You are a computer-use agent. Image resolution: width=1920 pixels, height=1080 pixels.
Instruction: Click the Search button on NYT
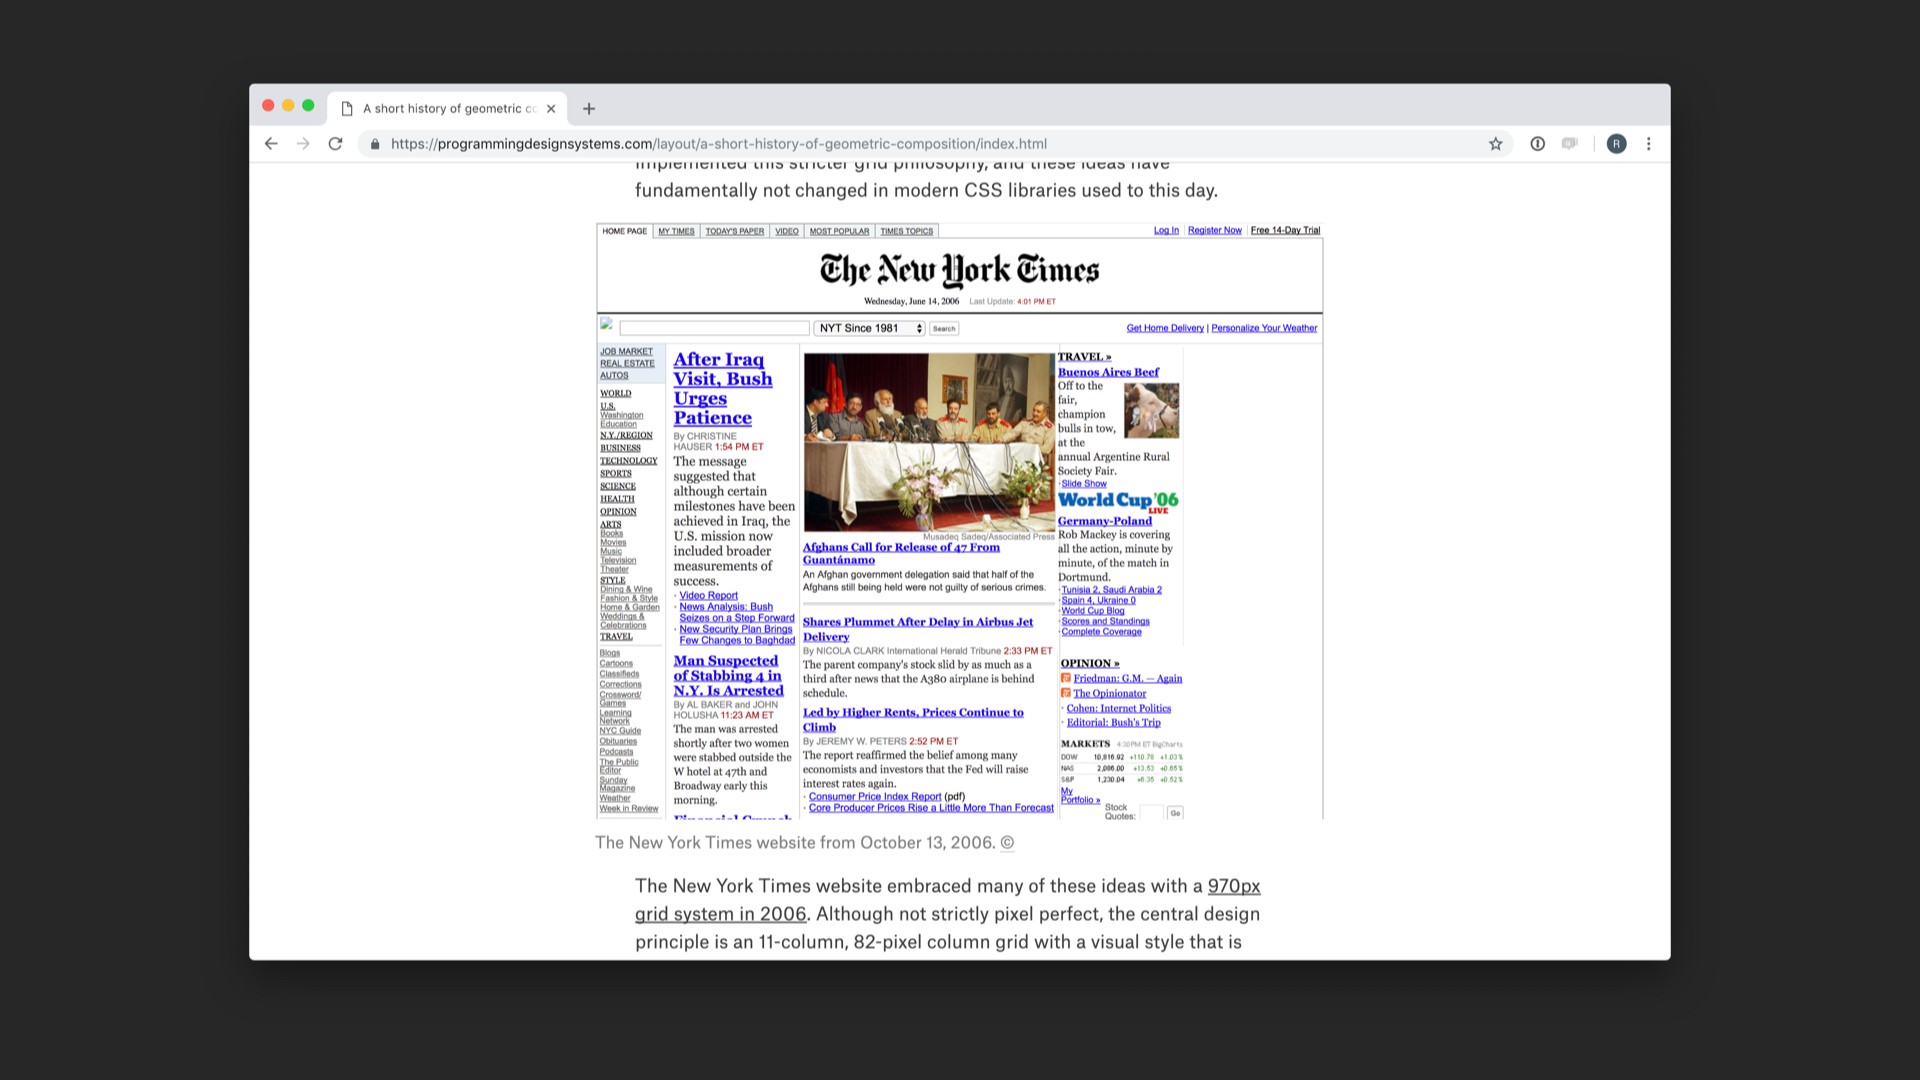[945, 328]
